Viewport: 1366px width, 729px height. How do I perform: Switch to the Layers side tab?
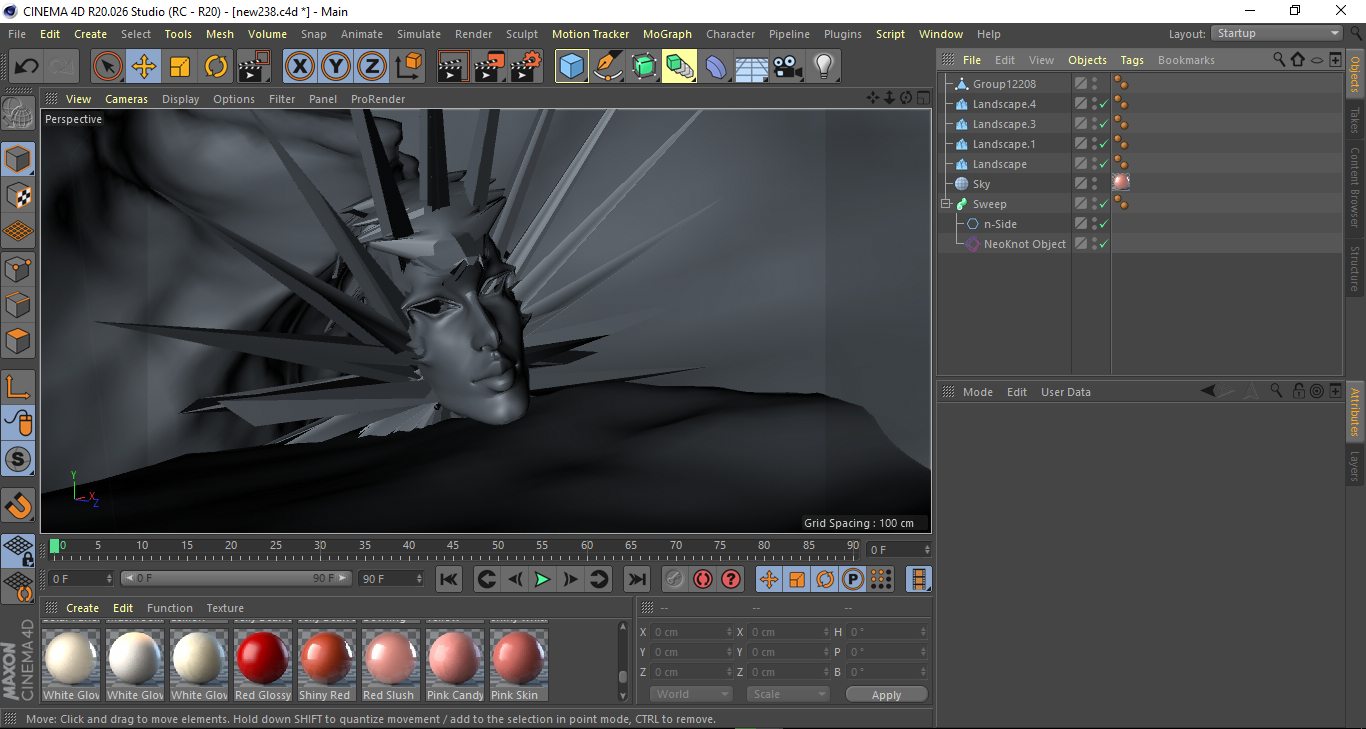[x=1355, y=465]
